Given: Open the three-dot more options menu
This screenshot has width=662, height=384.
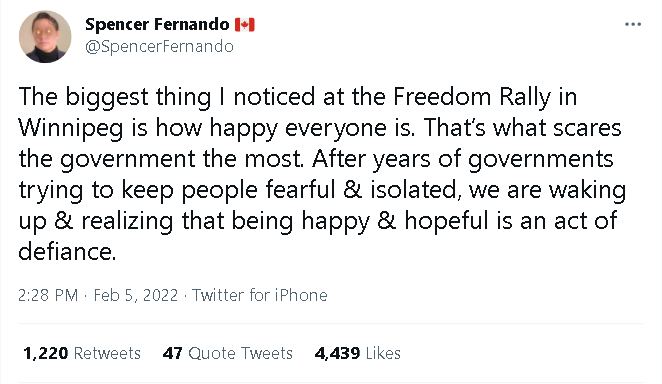Looking at the screenshot, I should [x=633, y=24].
